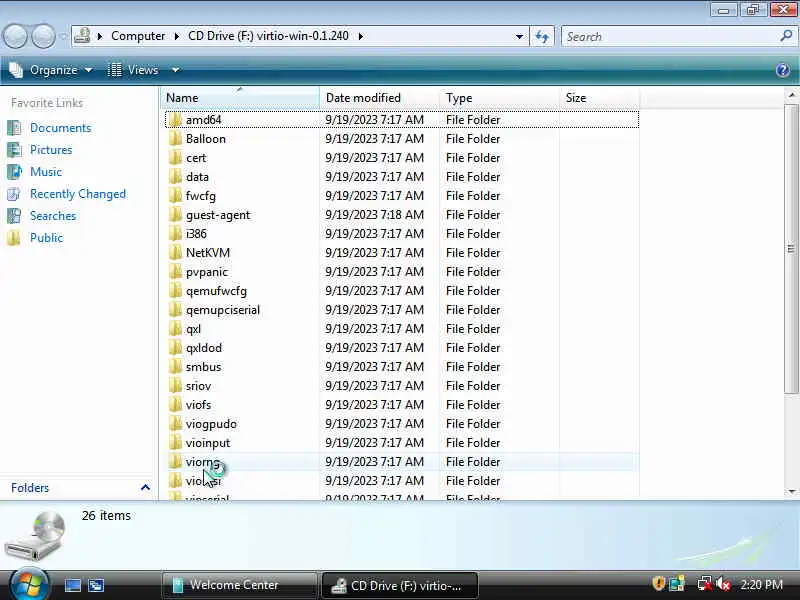Screen dimensions: 800x600
Task: Click the vertical scrollbar thumb
Action: tap(791, 248)
